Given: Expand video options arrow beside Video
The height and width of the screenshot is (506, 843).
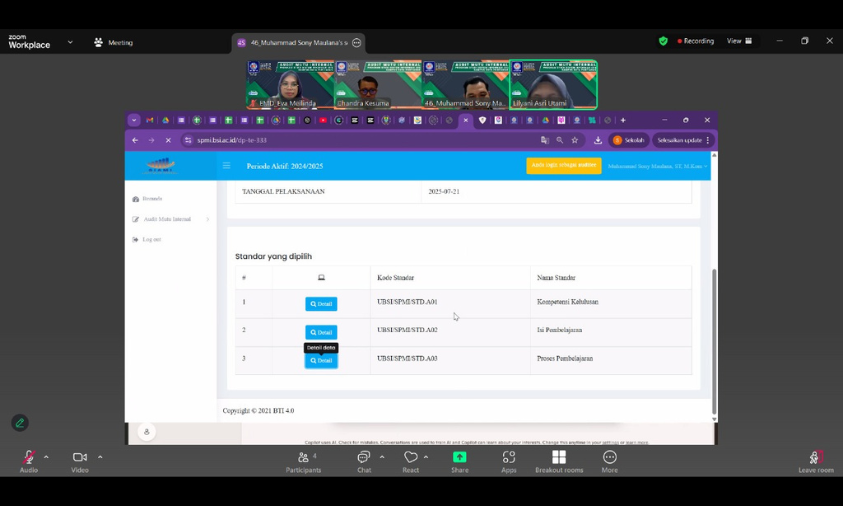Looking at the screenshot, I should [100, 457].
